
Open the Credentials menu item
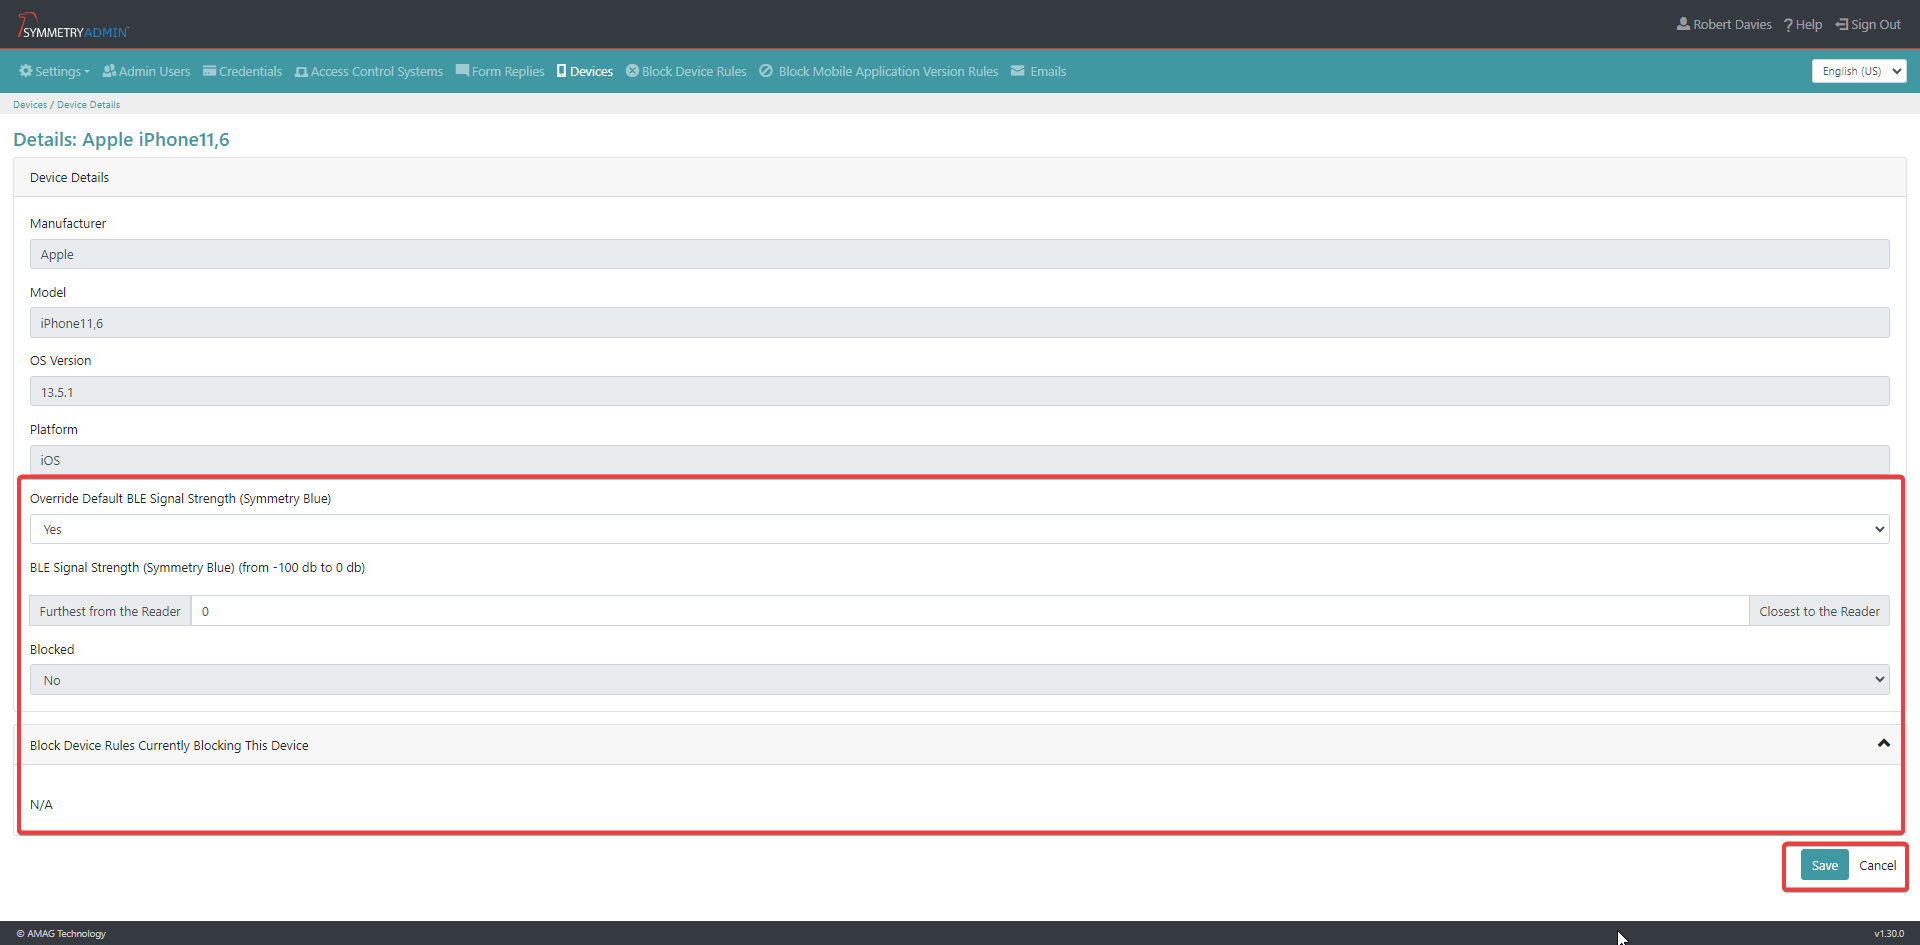pyautogui.click(x=242, y=71)
